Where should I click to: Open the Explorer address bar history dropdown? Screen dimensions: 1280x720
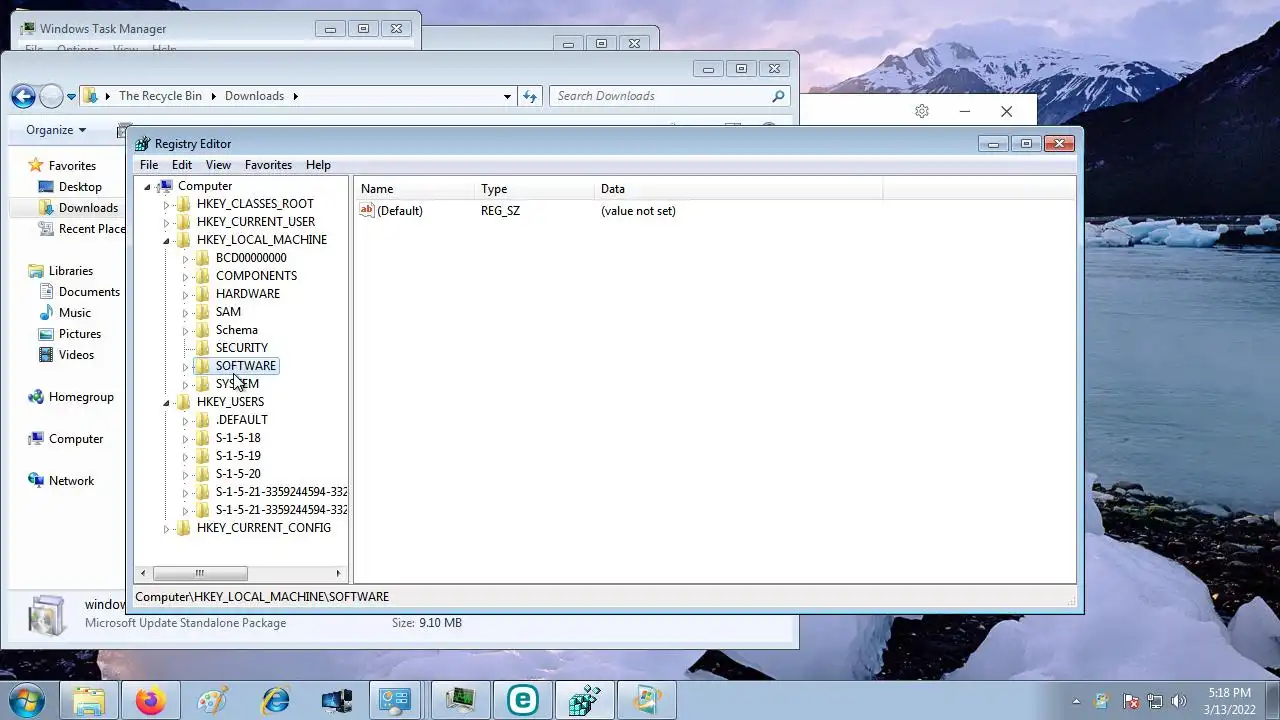click(507, 97)
